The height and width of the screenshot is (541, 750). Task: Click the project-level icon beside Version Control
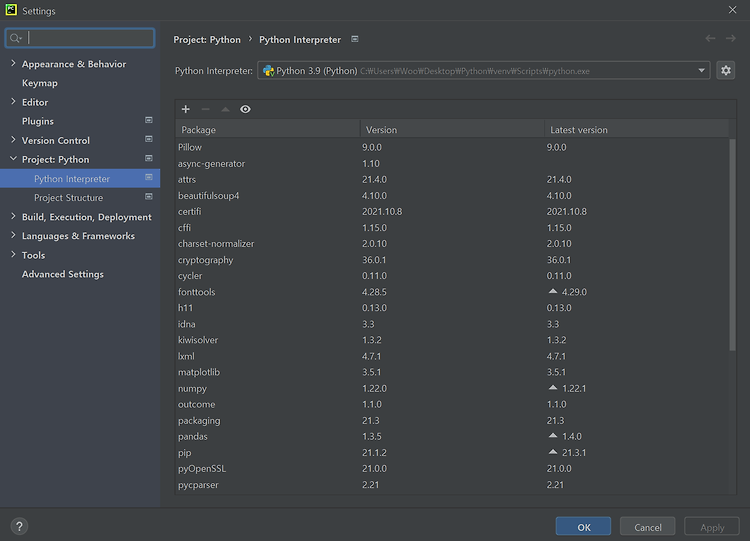[x=149, y=139]
